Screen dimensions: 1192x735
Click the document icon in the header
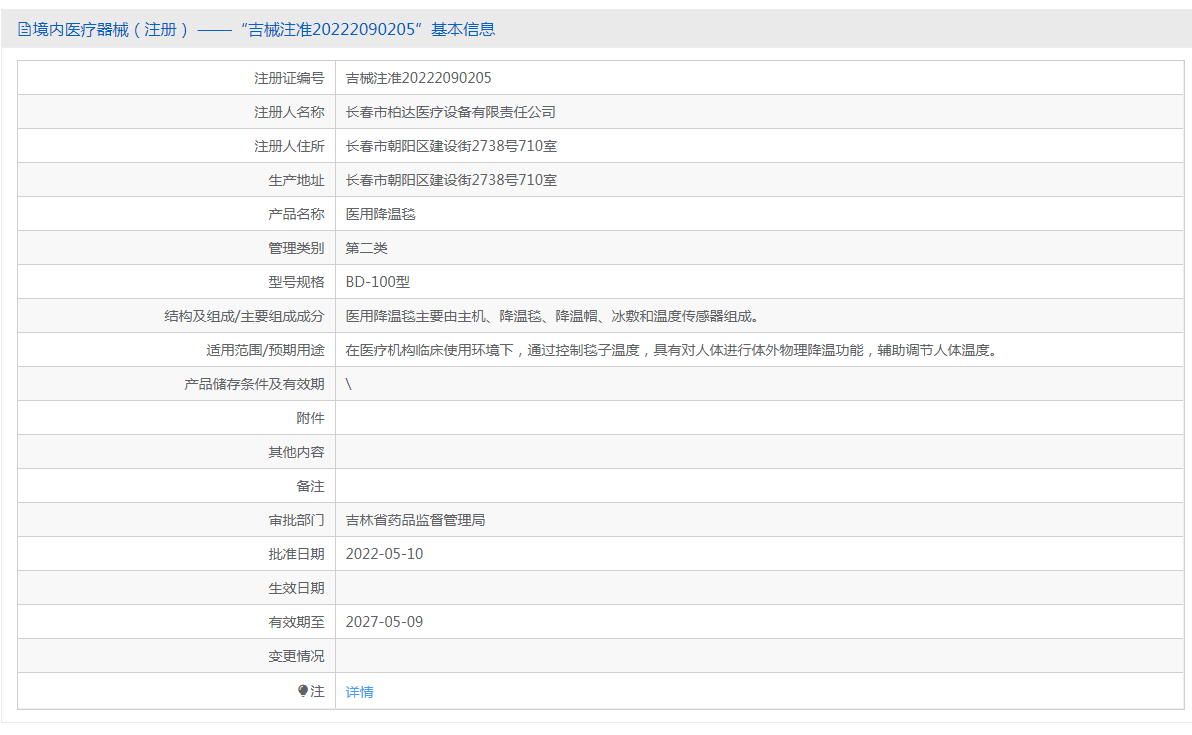click(24, 30)
